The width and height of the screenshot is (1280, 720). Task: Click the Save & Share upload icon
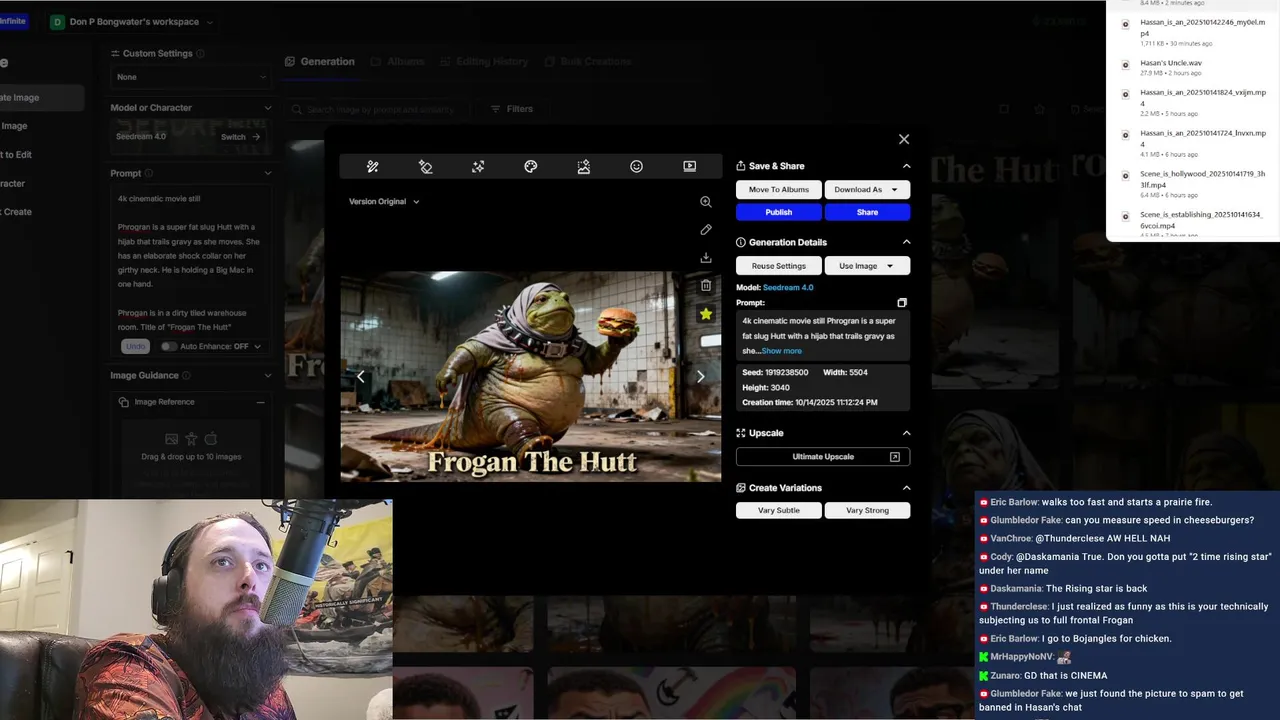pos(741,166)
